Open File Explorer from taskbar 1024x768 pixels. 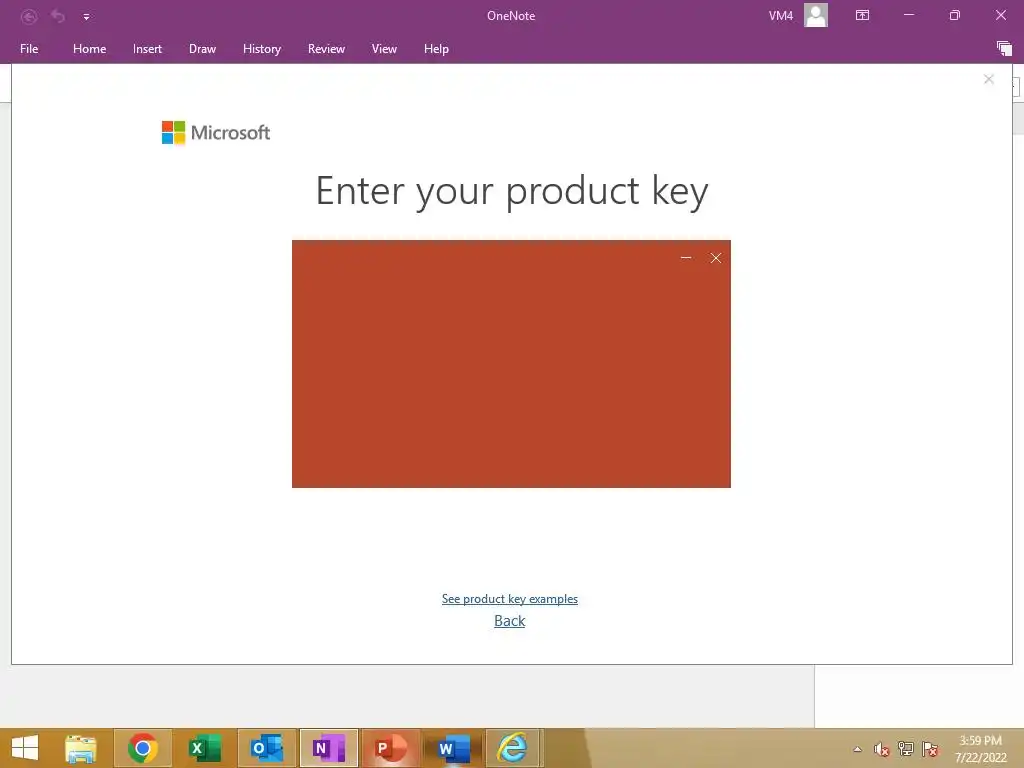point(81,748)
